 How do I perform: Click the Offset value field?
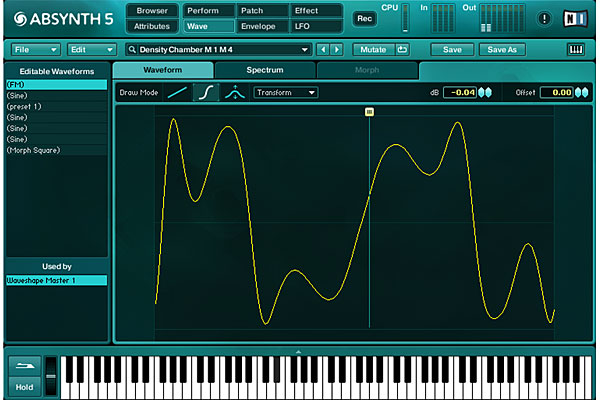[x=557, y=92]
